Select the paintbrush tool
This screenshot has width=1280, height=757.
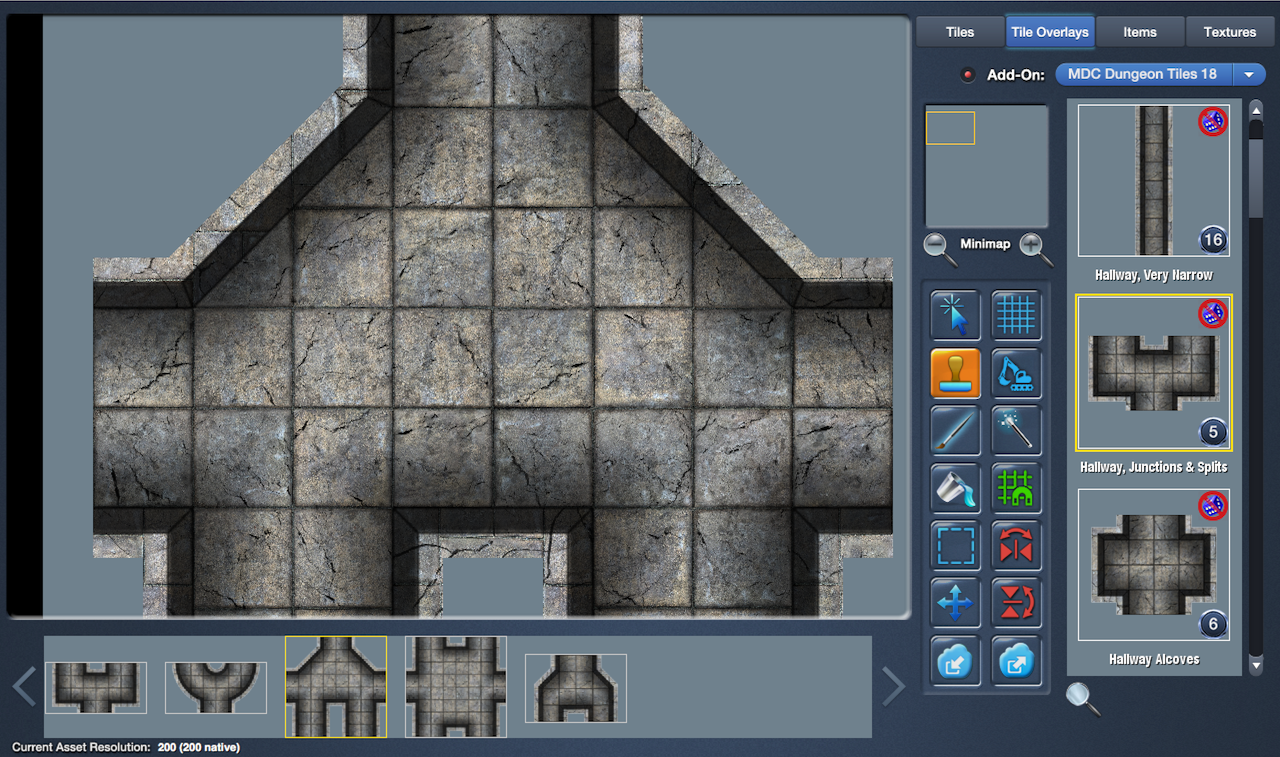(x=955, y=431)
